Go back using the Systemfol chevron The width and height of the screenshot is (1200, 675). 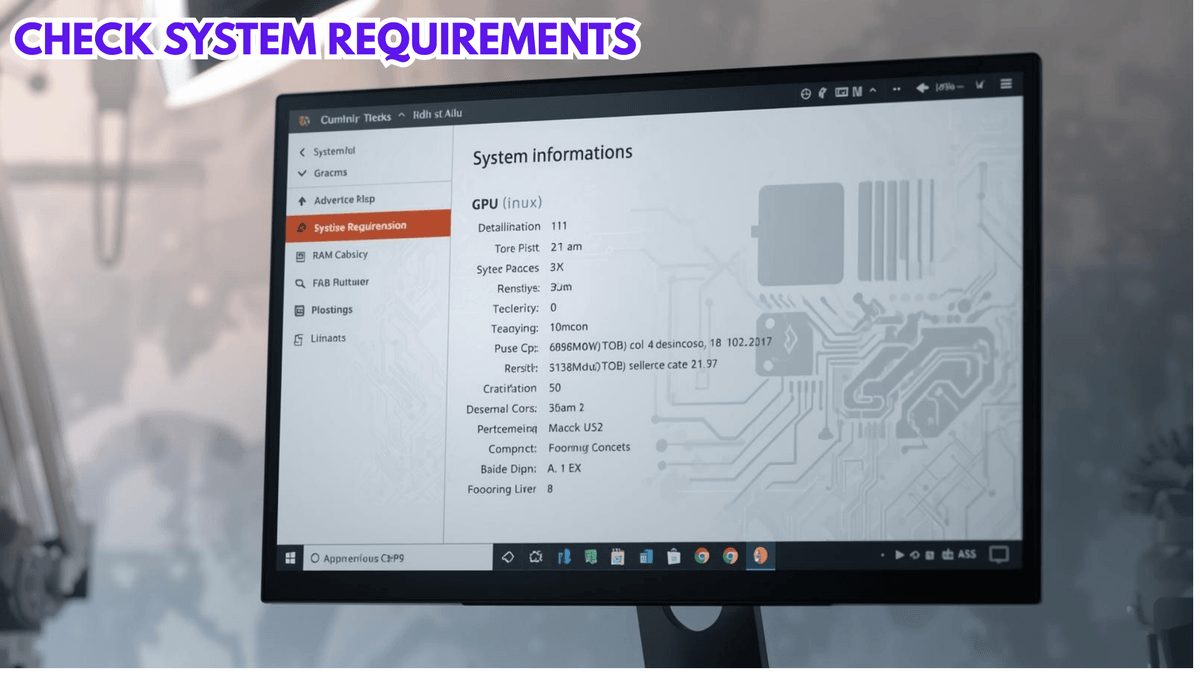(302, 153)
